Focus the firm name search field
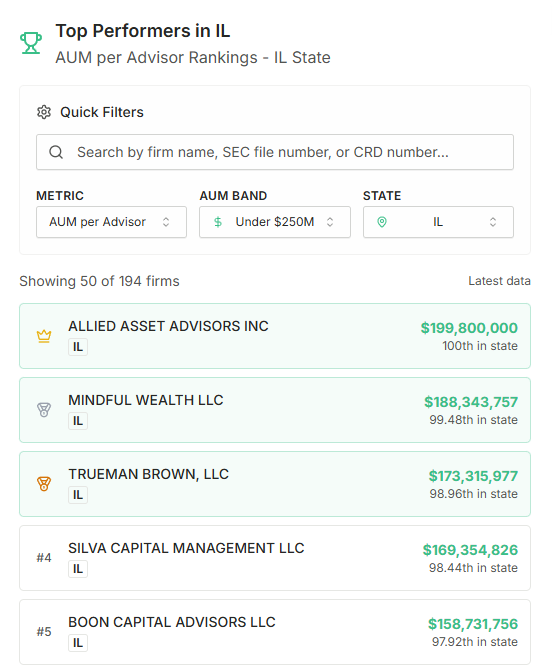 275,152
